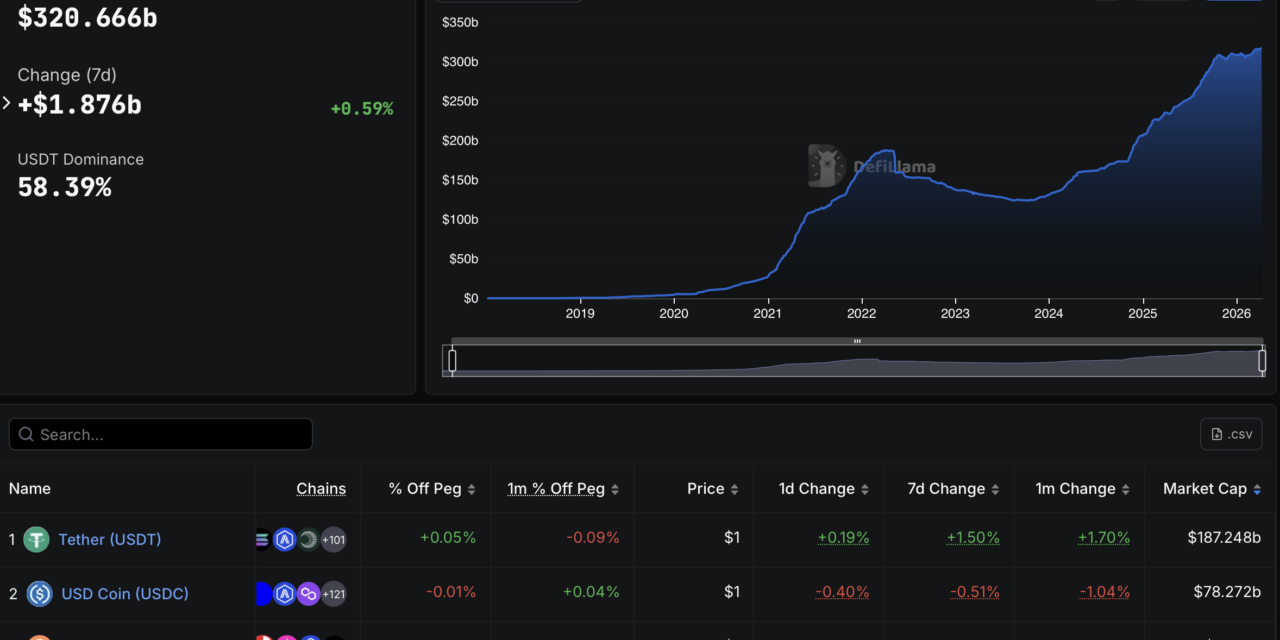Select the Solana chain icon in Tether's row
The width and height of the screenshot is (1280, 640).
click(261, 539)
